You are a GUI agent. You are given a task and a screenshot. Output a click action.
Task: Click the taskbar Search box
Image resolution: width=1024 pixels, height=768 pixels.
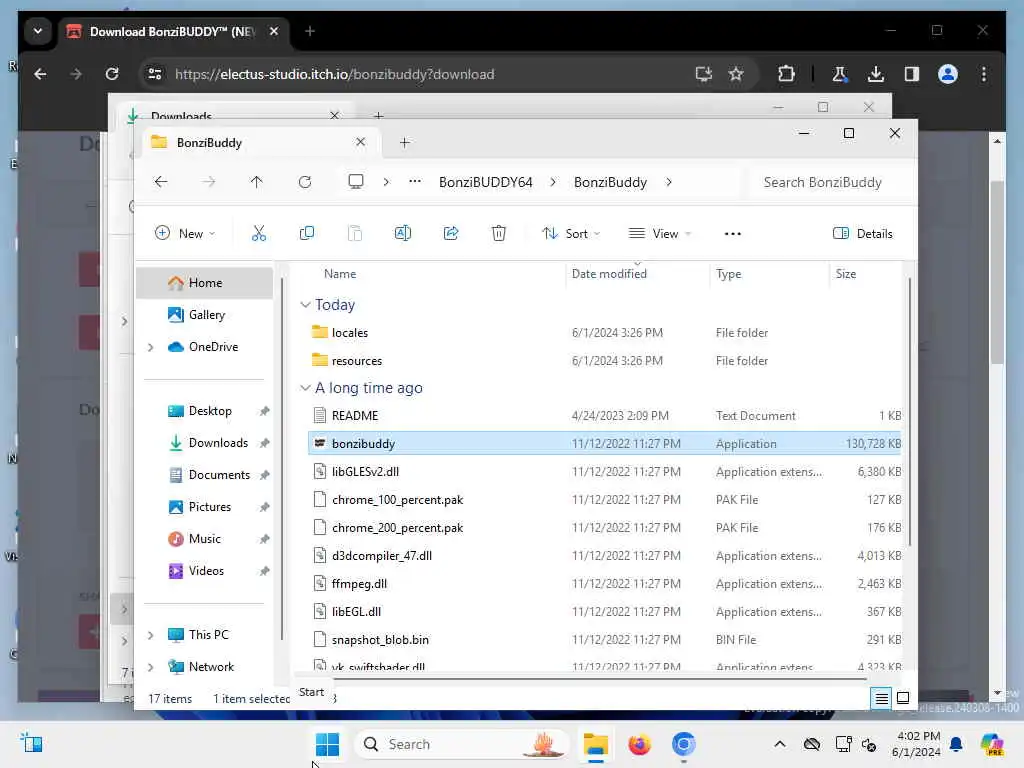462,744
